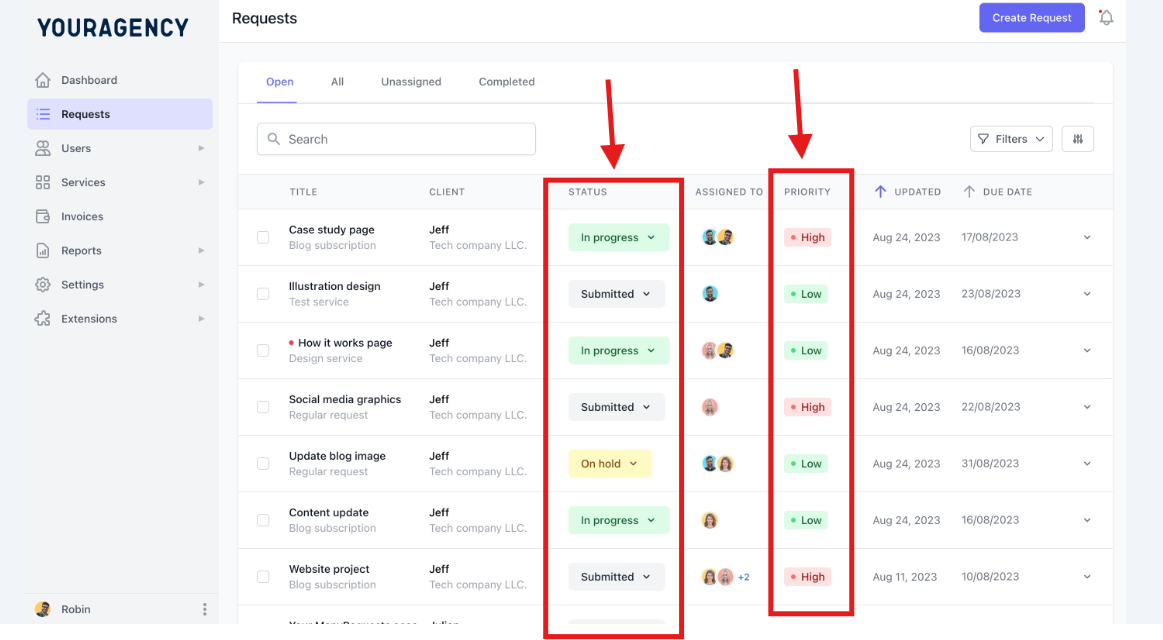Open the How it works page request
Screen dimensions: 1163x640
click(345, 343)
